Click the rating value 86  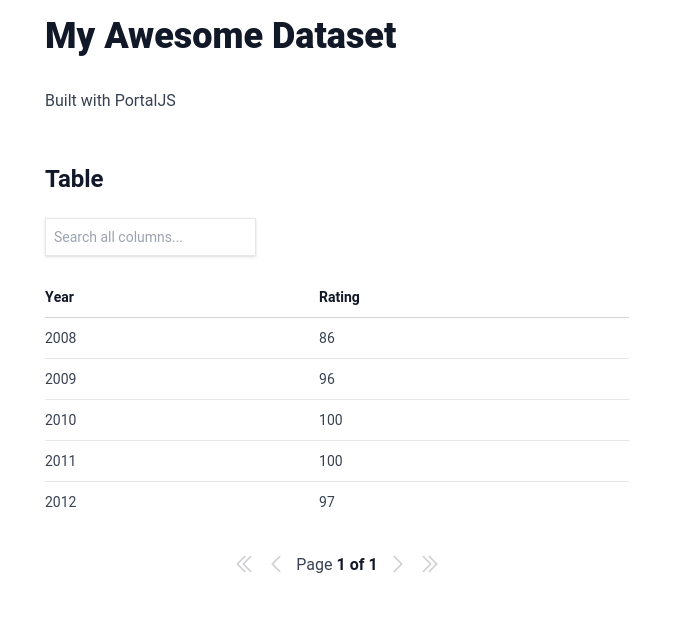click(x=327, y=338)
